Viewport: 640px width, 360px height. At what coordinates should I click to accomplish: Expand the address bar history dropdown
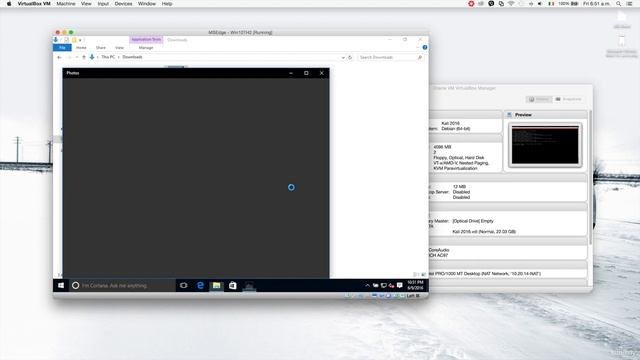(x=343, y=58)
